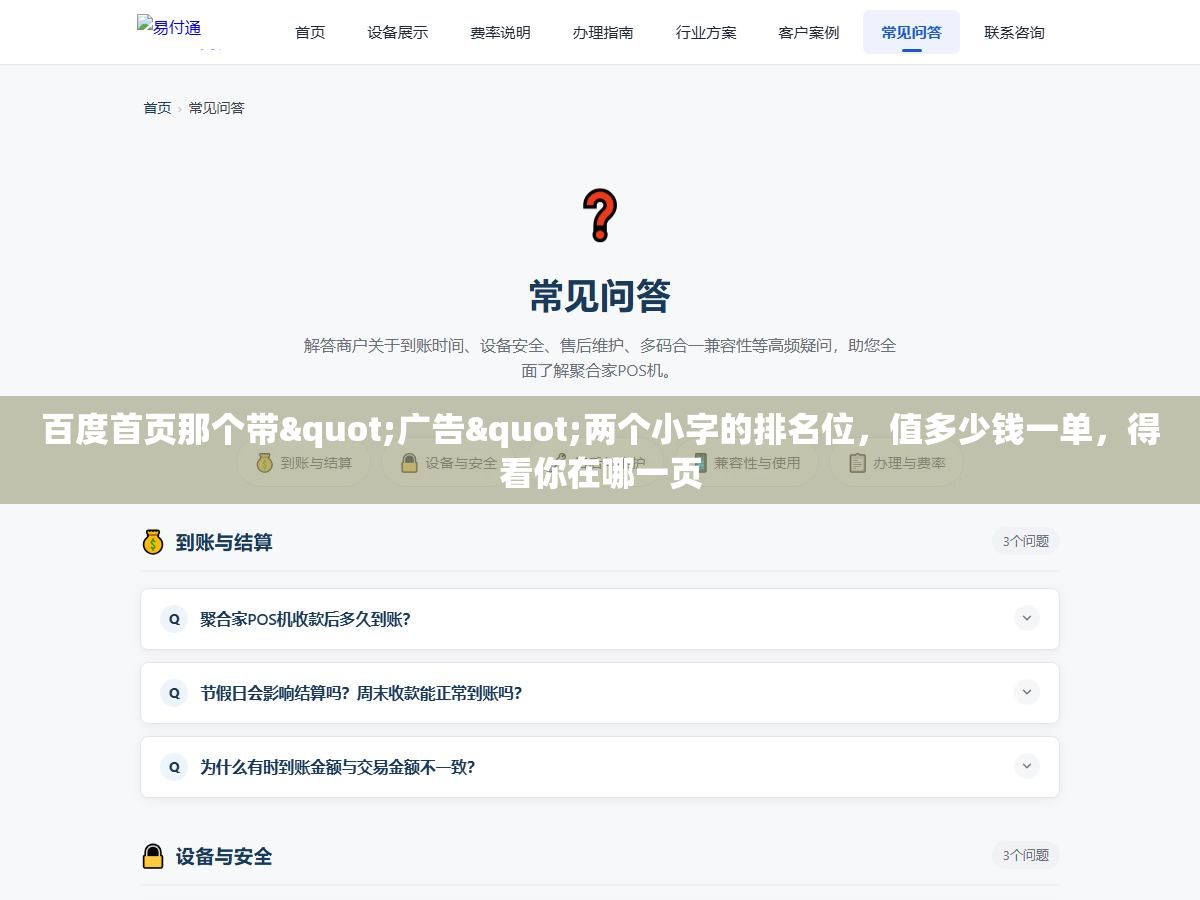Expand chevron for 节假日会影响结算吗 question
Image resolution: width=1200 pixels, height=900 pixels.
coord(1027,692)
